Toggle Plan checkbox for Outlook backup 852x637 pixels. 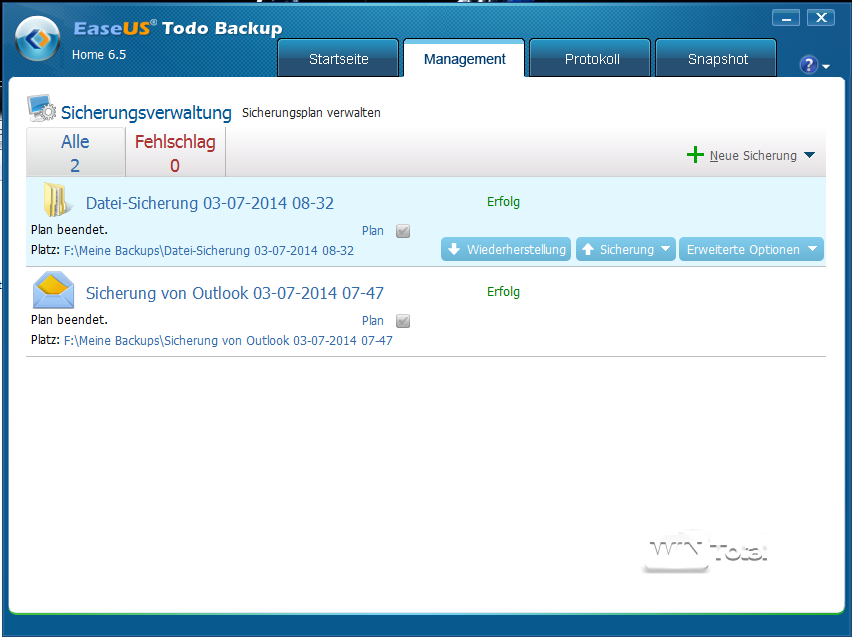[403, 321]
